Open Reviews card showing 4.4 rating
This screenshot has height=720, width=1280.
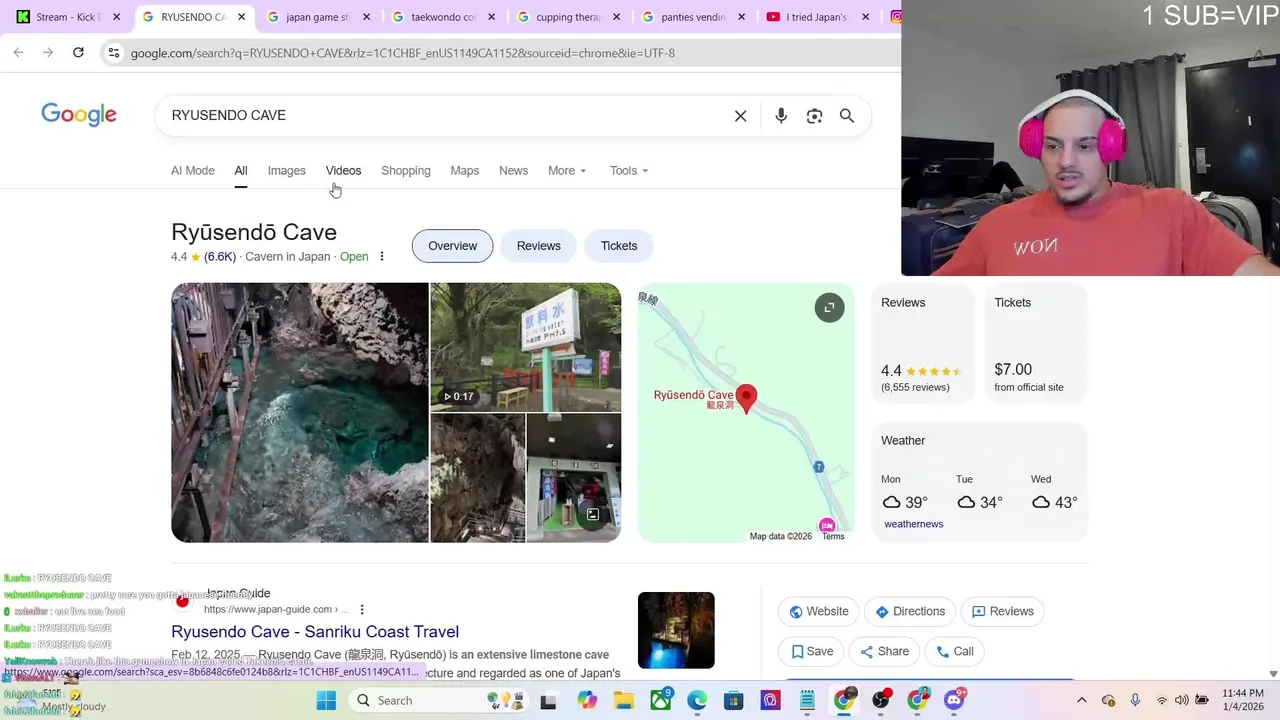click(x=923, y=343)
